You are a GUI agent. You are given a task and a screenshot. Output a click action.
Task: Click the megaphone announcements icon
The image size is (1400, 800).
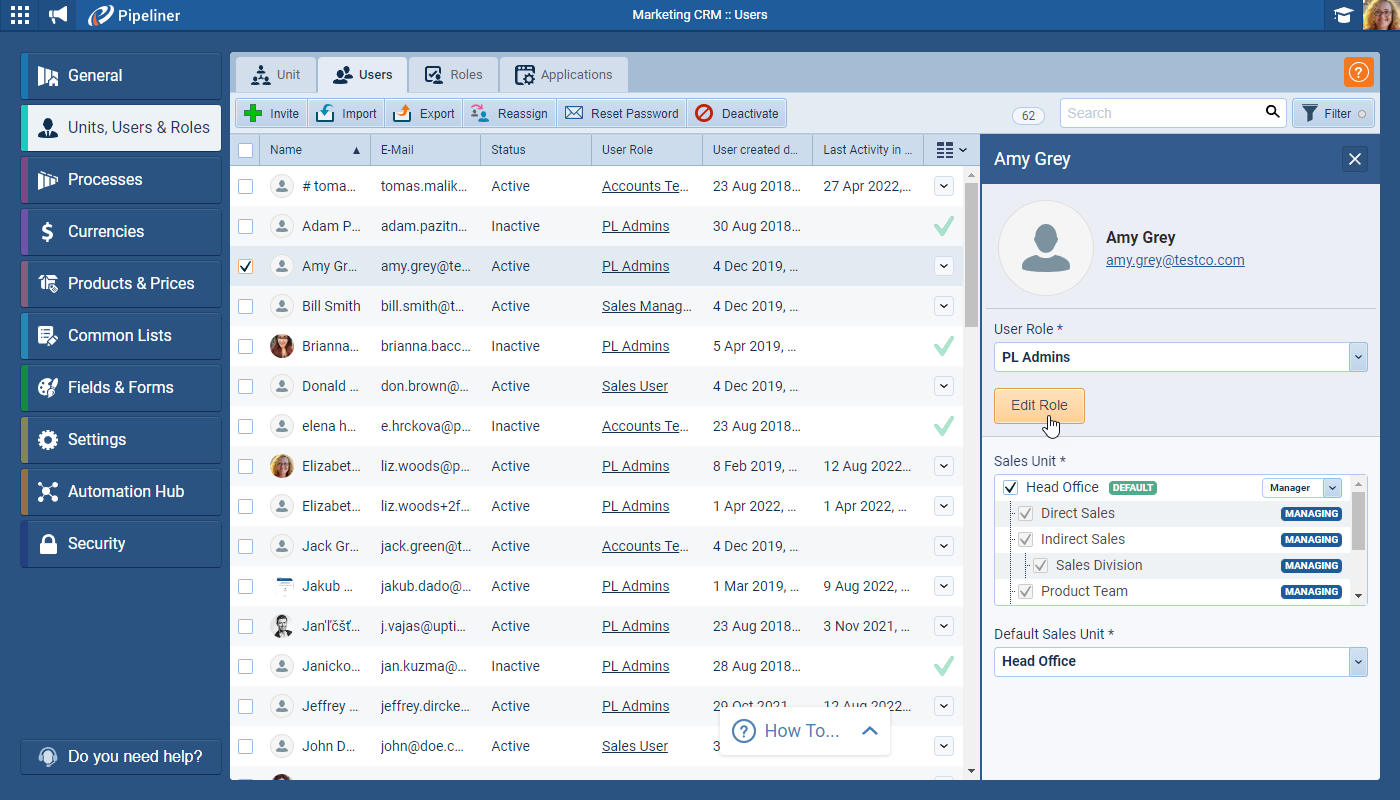click(59, 15)
